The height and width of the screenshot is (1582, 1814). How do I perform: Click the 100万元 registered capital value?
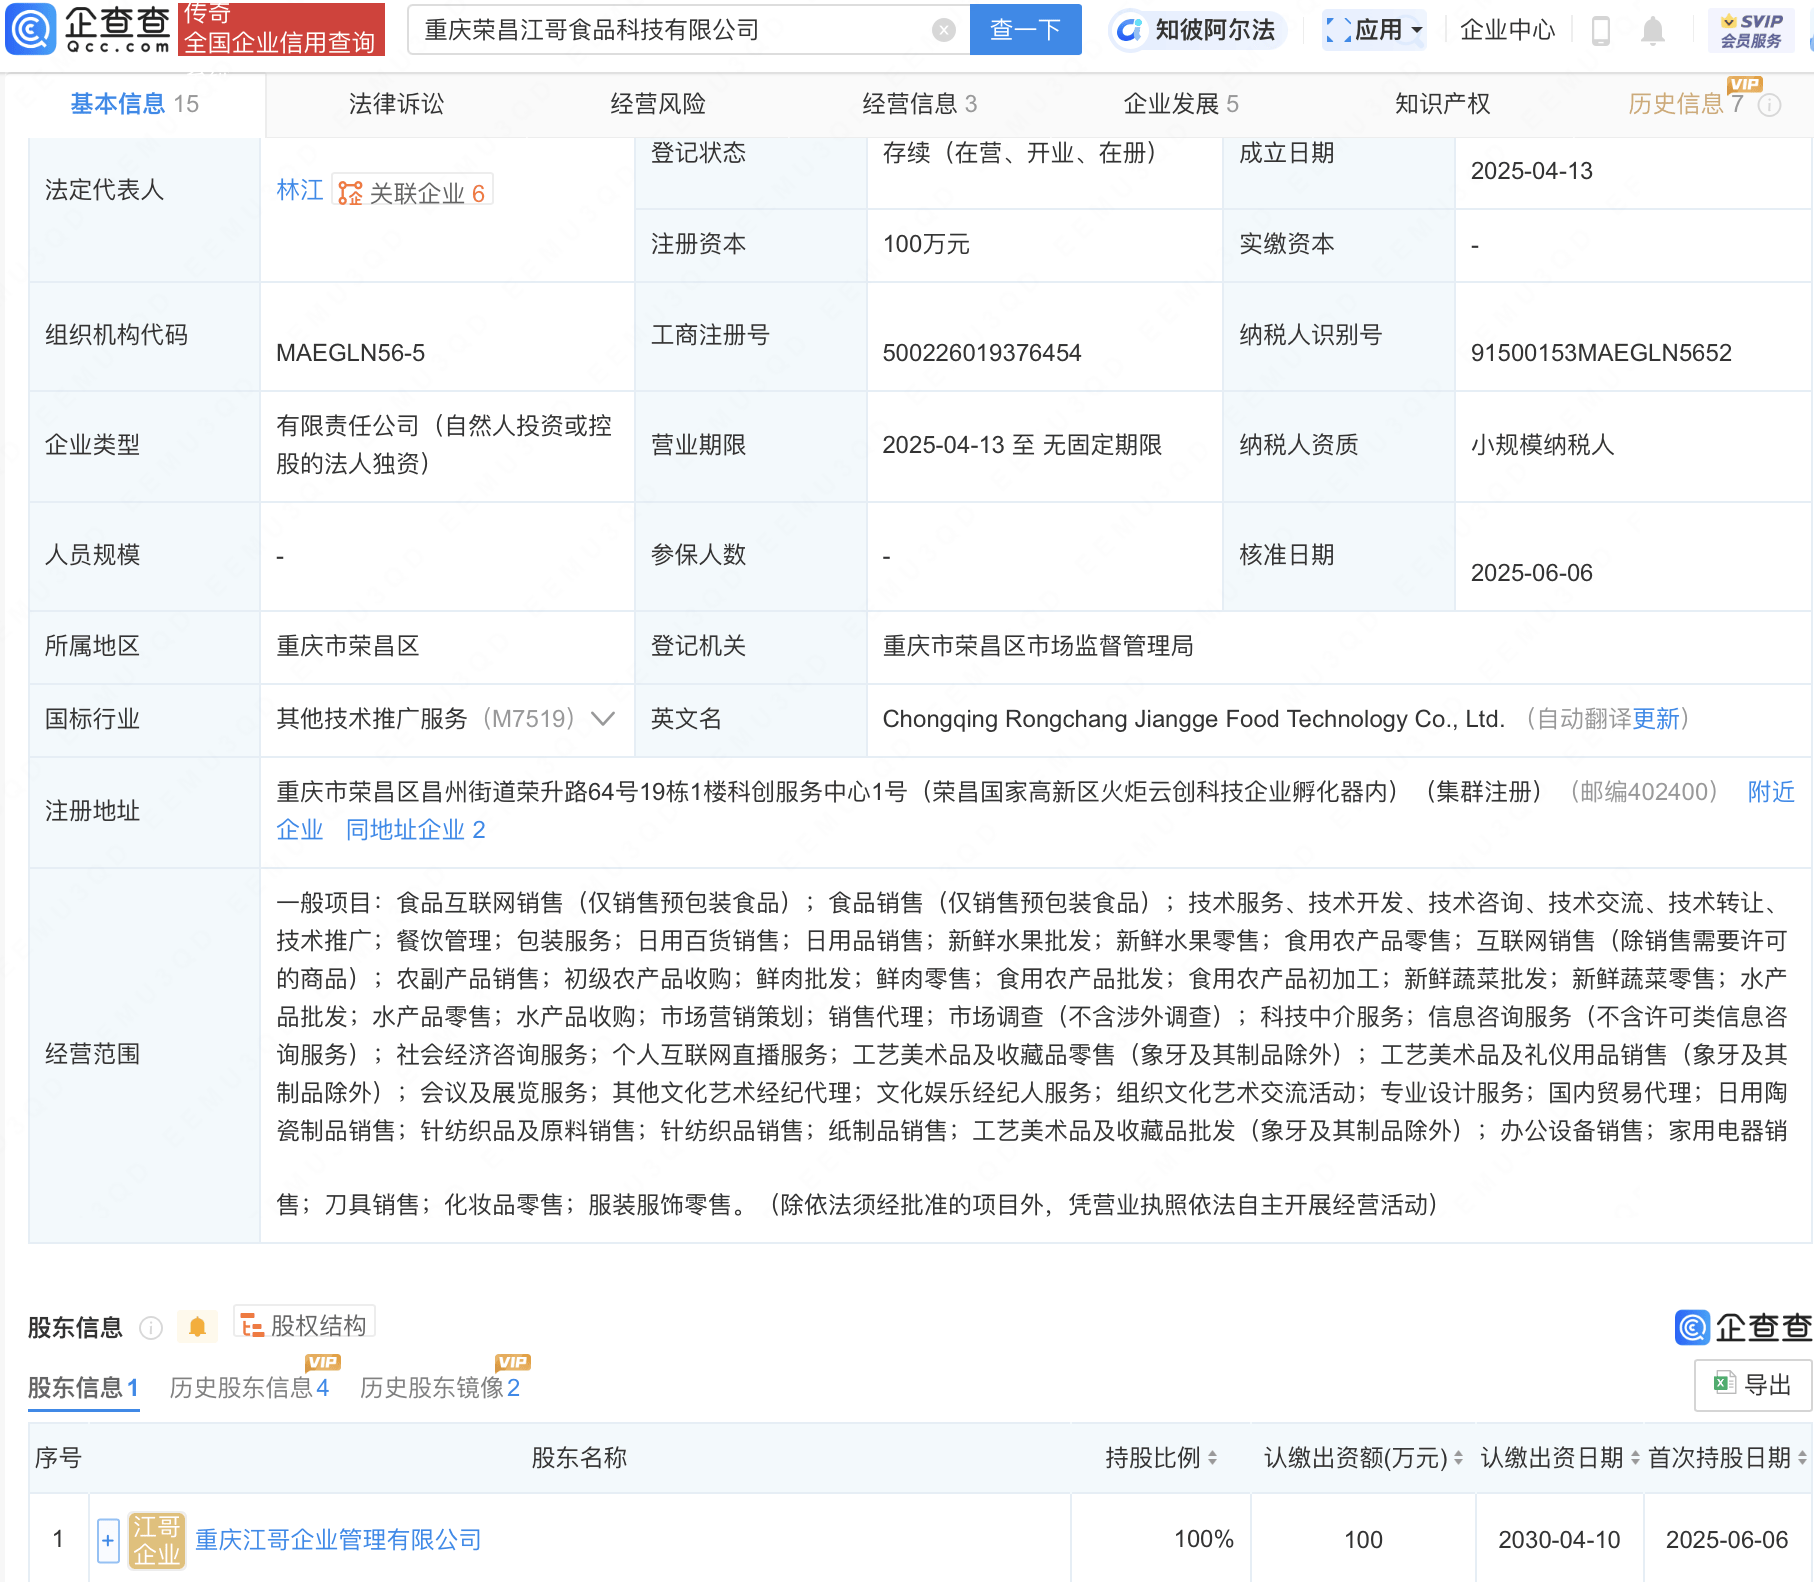(x=926, y=244)
